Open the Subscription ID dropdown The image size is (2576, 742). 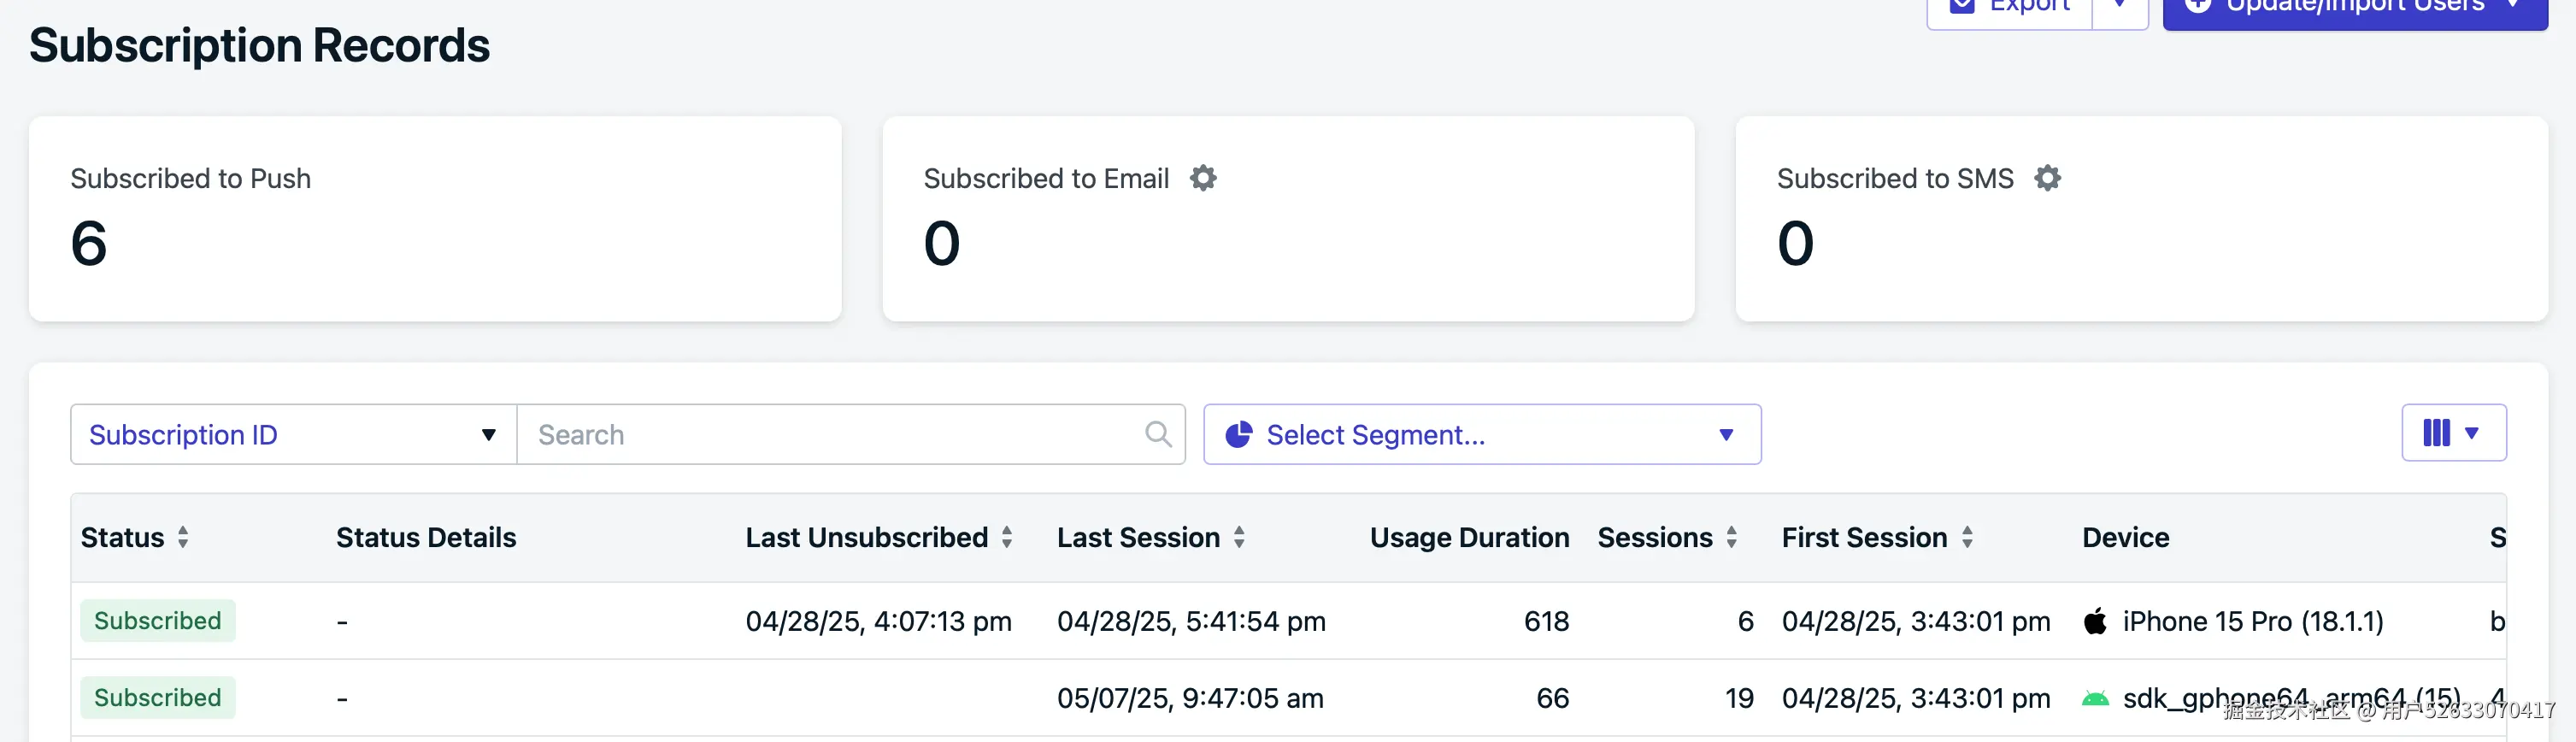coord(293,434)
